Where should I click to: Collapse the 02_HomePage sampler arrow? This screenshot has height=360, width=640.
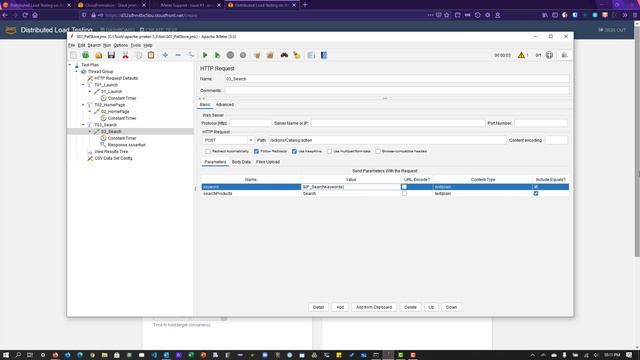[x=90, y=111]
